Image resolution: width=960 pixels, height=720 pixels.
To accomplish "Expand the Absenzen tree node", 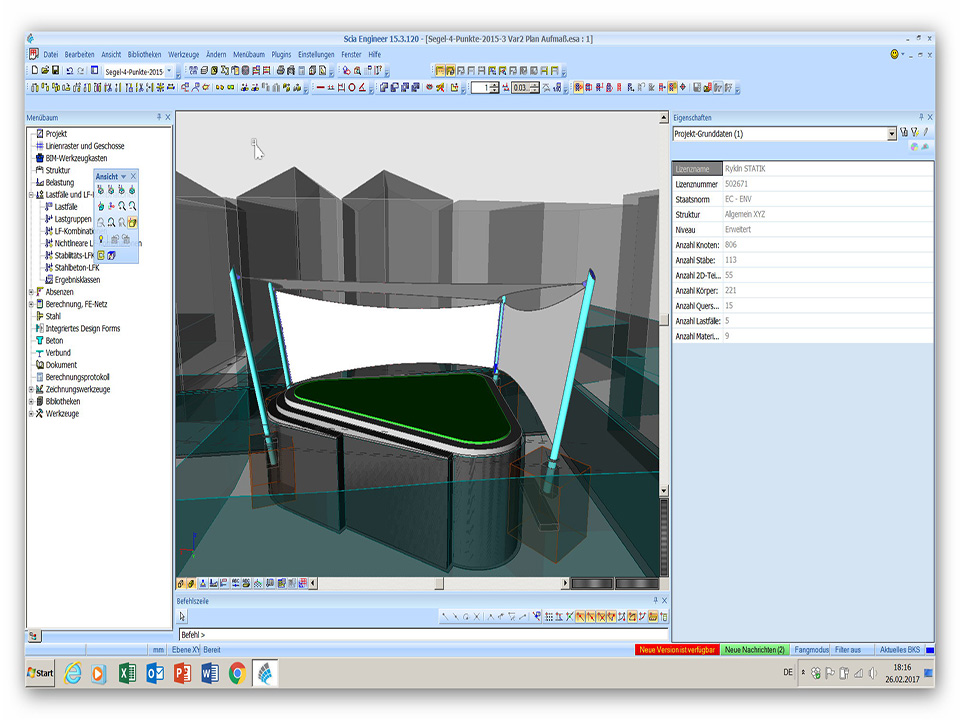I will (31, 292).
